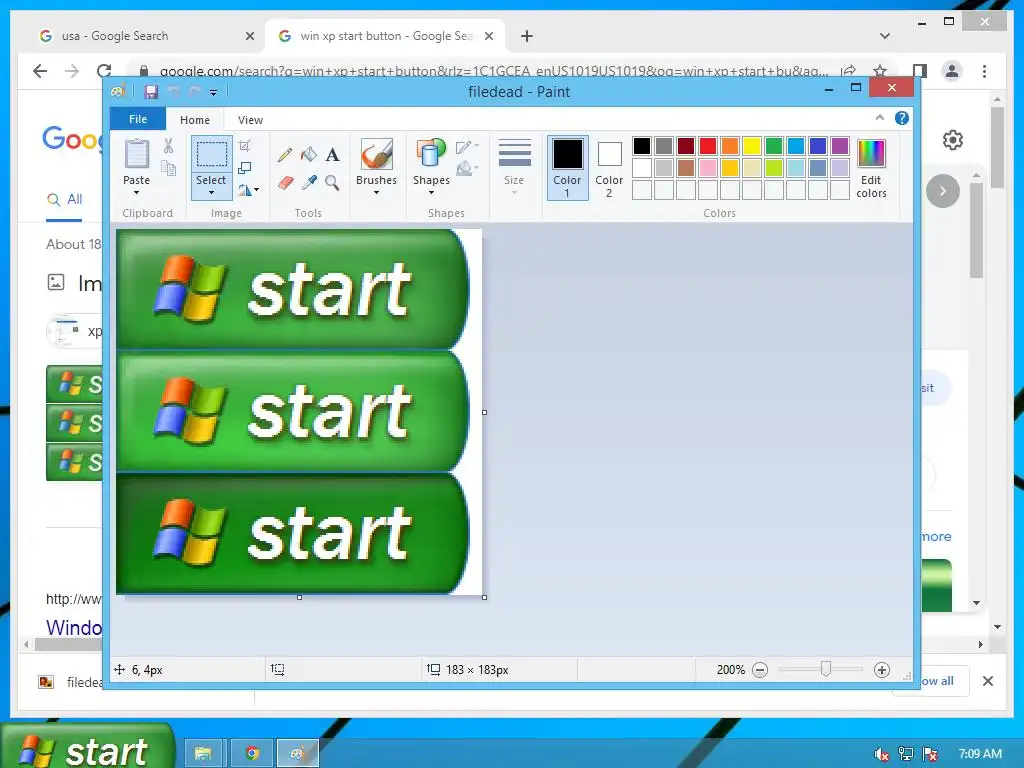Click the Crop icon in Image group

pyautogui.click(x=245, y=146)
